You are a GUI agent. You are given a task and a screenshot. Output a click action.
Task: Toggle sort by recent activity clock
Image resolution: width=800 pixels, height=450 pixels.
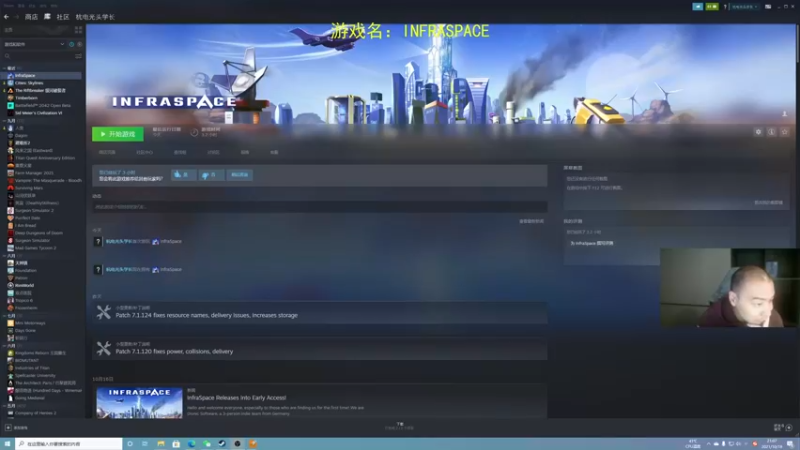[x=71, y=44]
